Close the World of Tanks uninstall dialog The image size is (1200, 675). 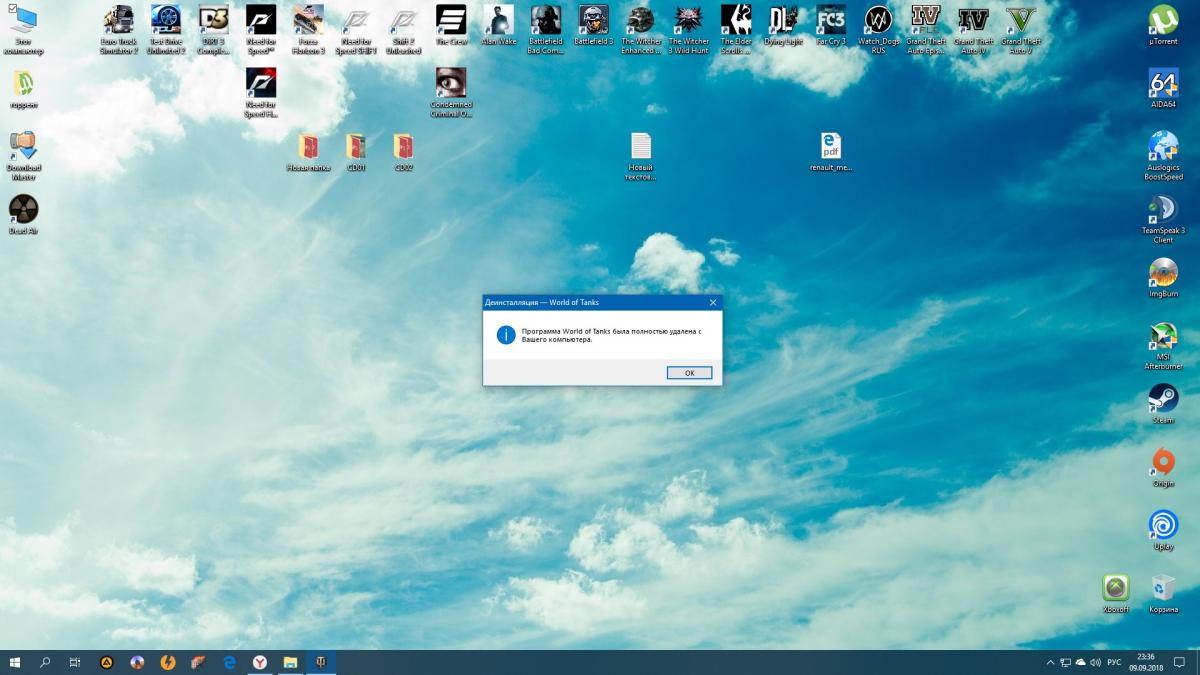[x=713, y=302]
